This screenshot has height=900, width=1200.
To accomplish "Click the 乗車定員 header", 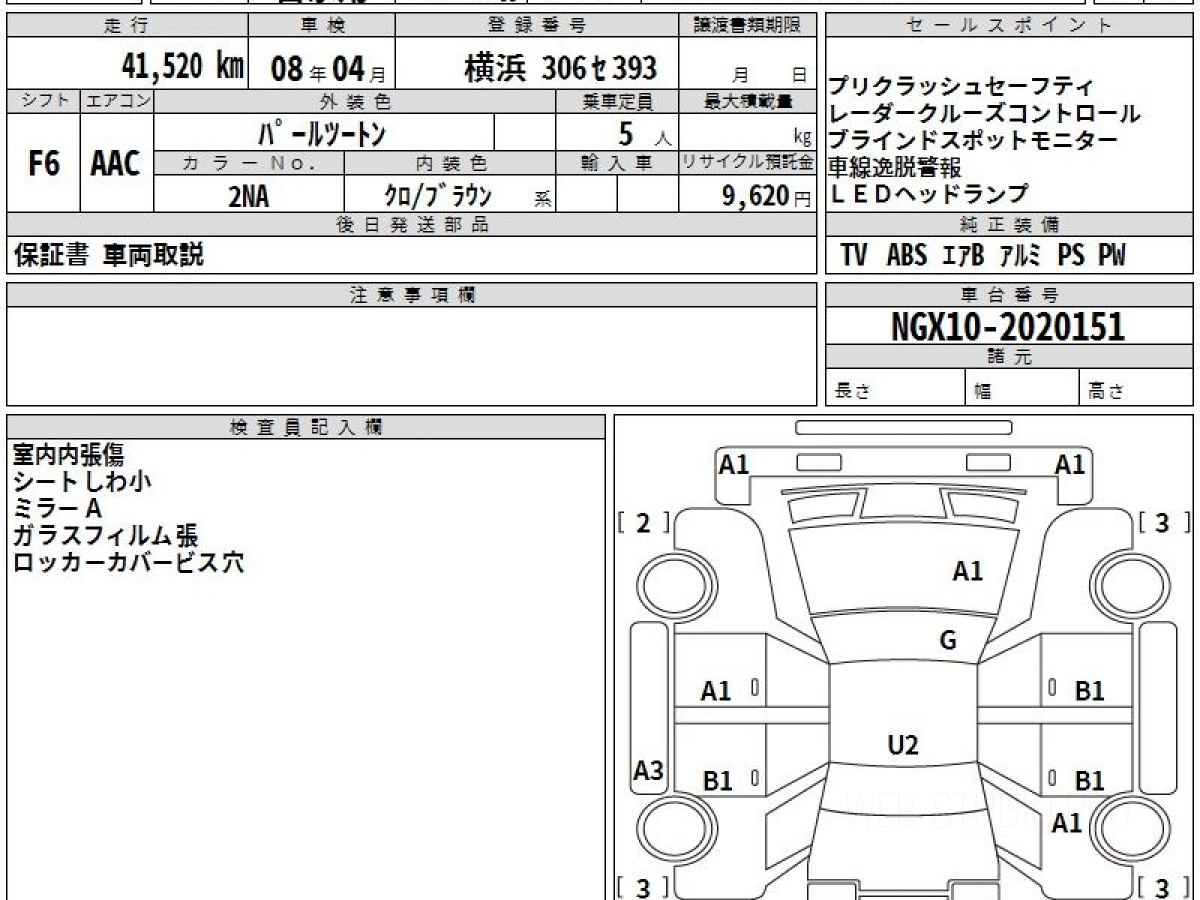I will click(x=618, y=101).
